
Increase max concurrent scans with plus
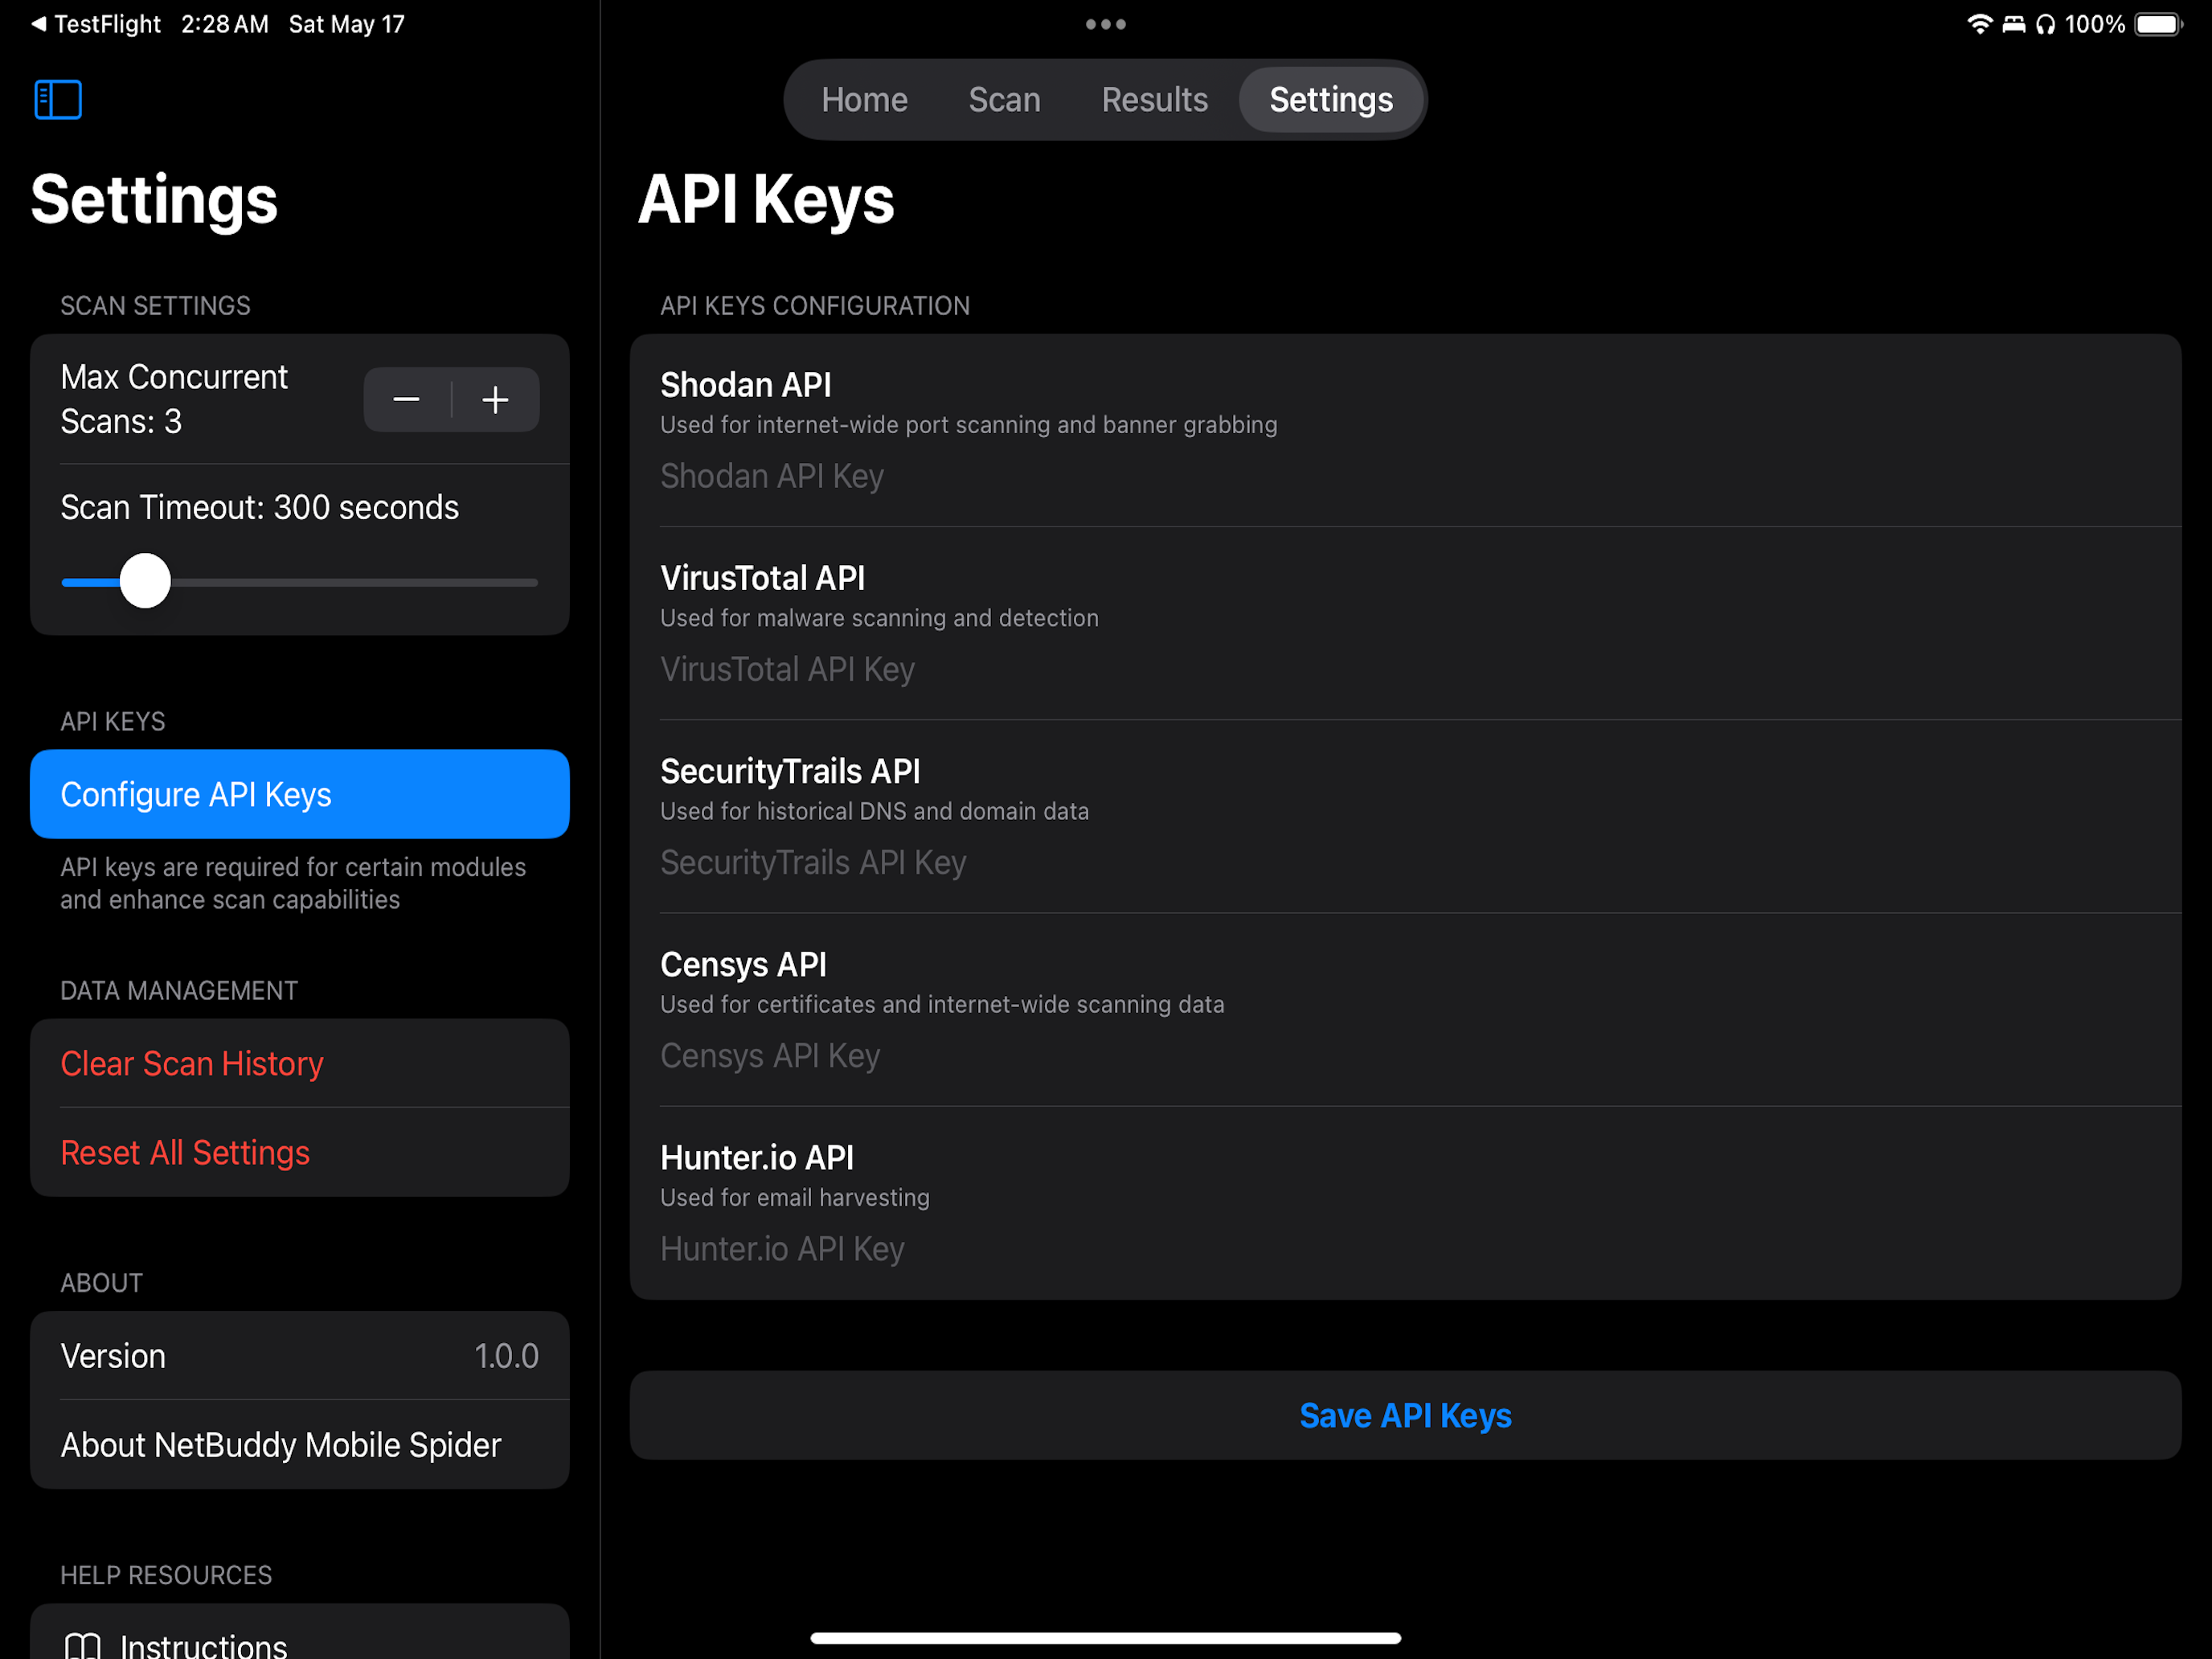coord(495,400)
